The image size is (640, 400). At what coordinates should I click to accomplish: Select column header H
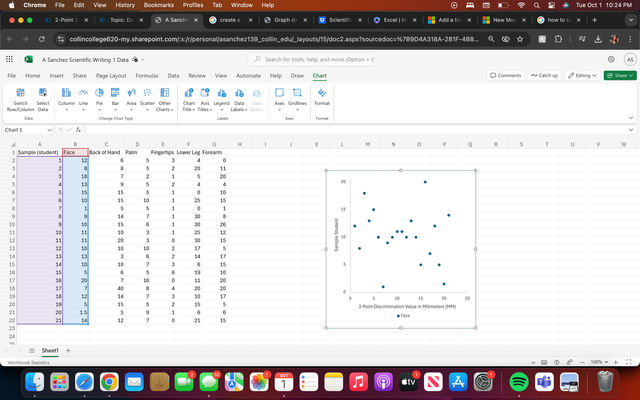click(240, 144)
